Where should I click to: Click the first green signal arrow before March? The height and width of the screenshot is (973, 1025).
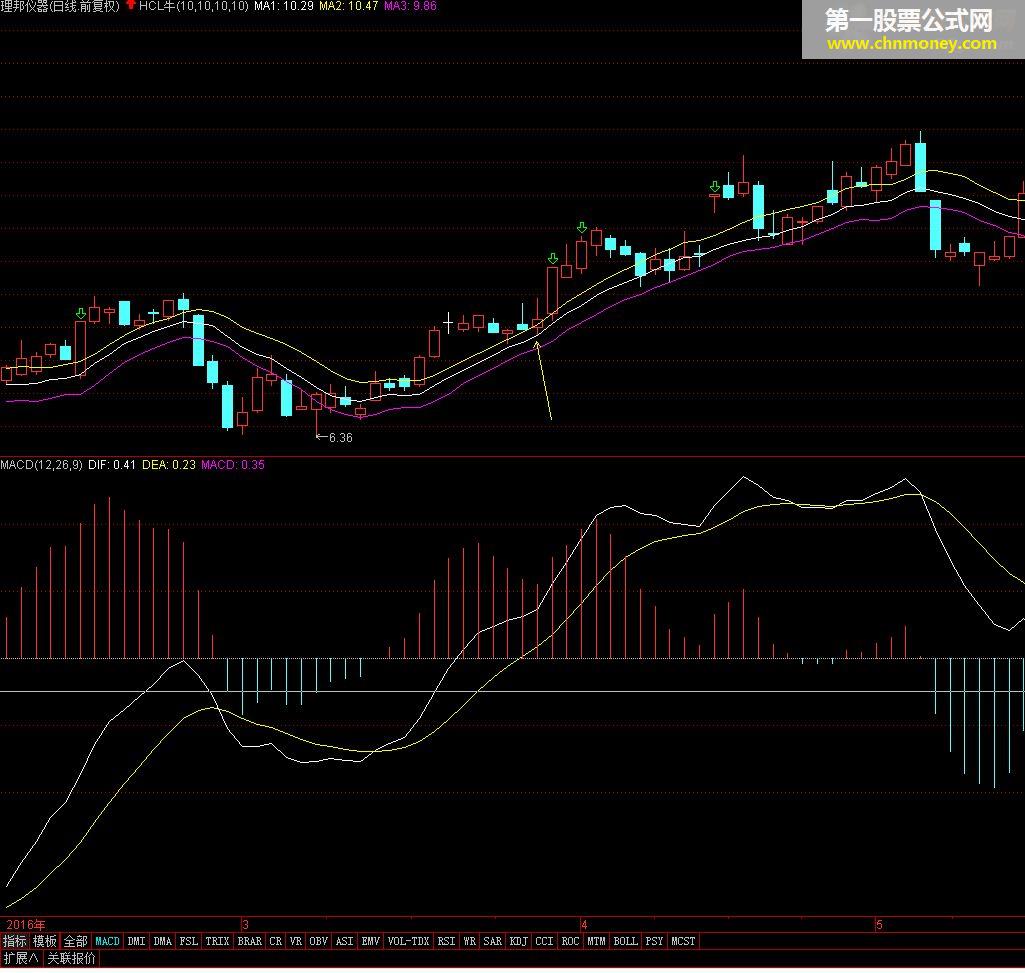[x=80, y=314]
